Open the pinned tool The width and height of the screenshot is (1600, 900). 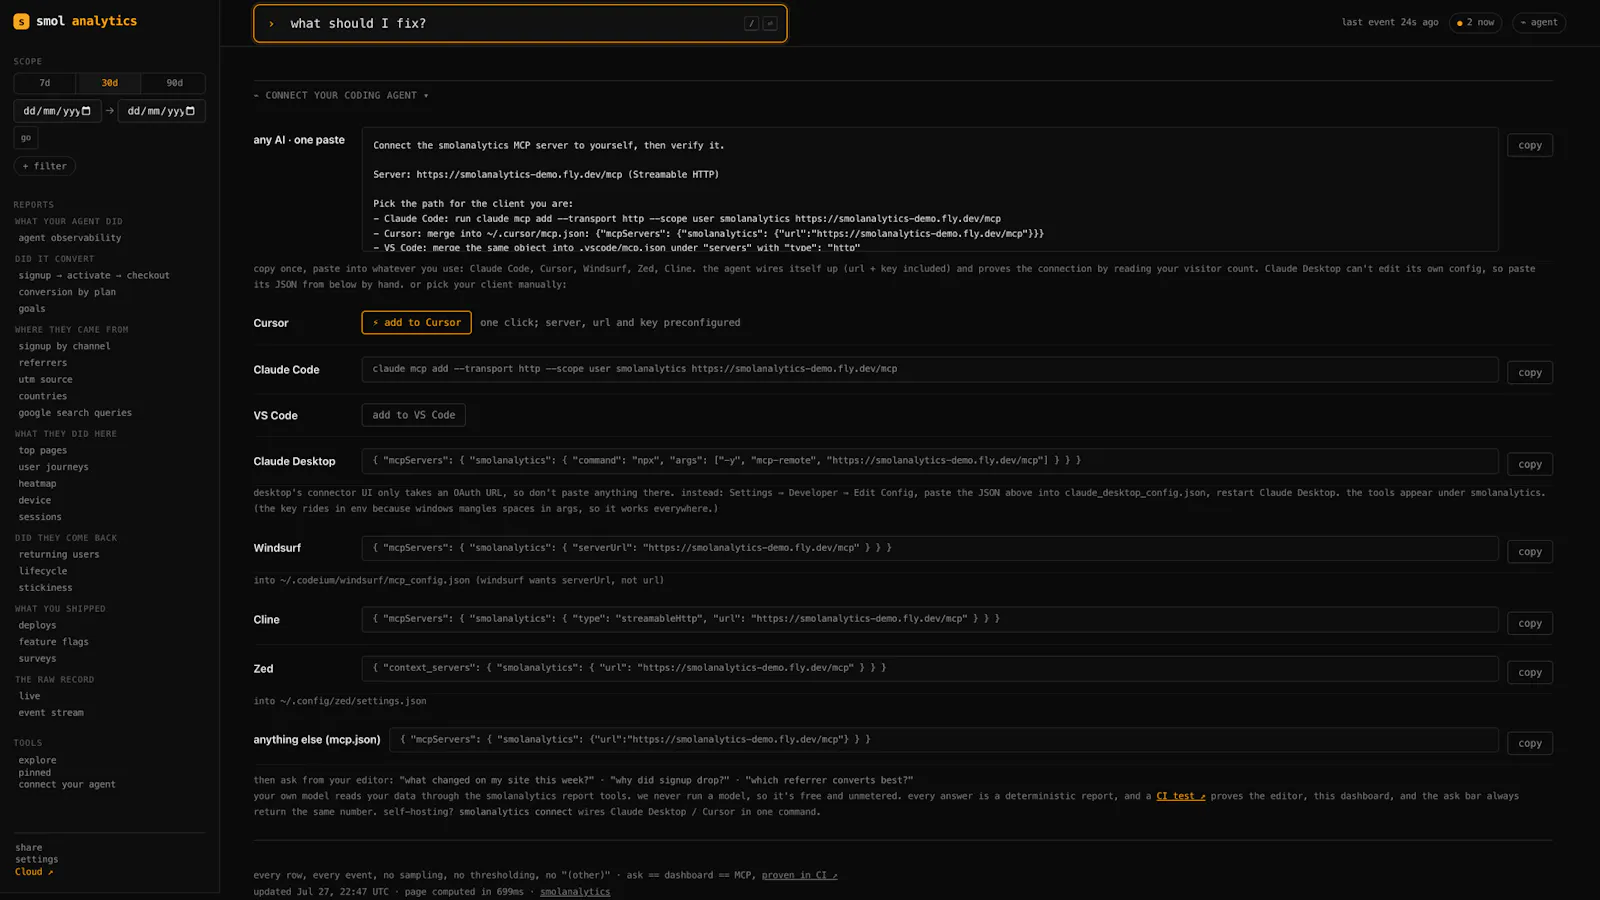pos(34,772)
